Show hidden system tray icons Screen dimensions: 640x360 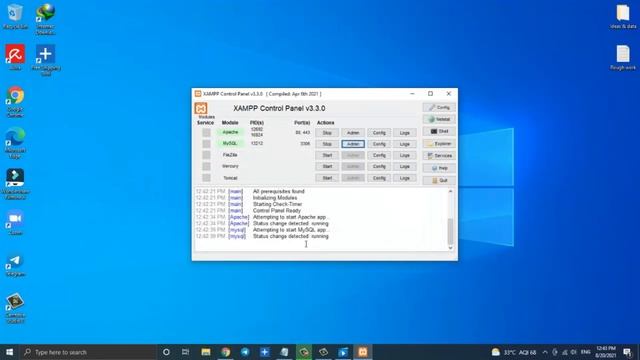[545, 352]
